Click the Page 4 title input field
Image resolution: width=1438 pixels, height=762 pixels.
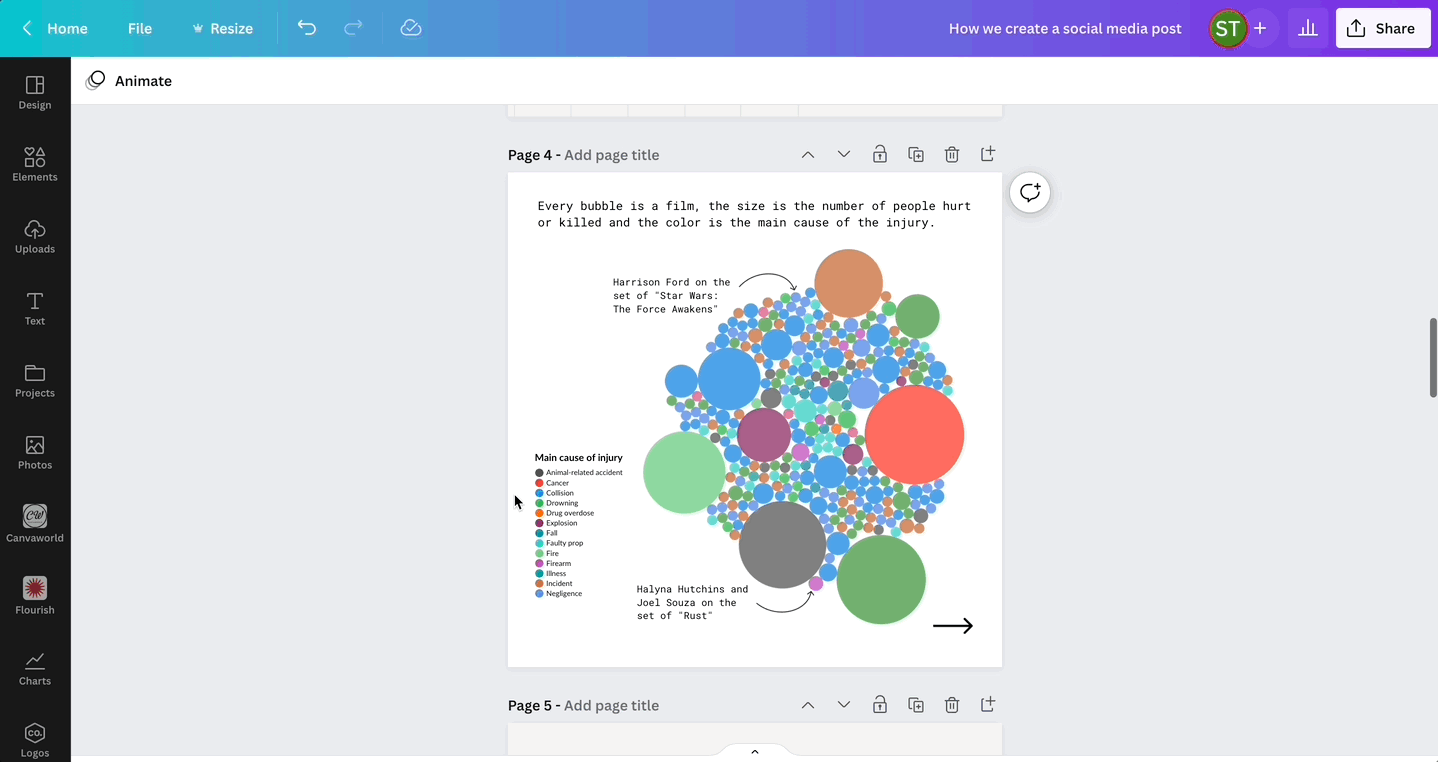pos(612,155)
